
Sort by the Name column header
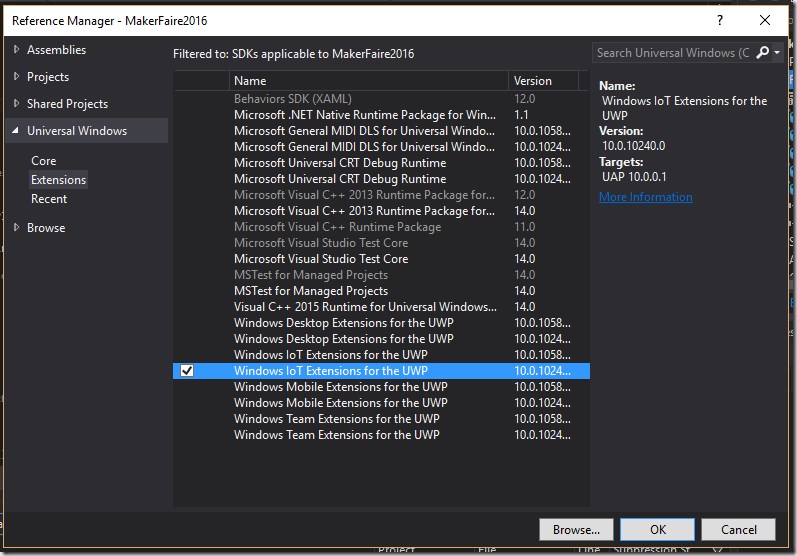(x=369, y=81)
